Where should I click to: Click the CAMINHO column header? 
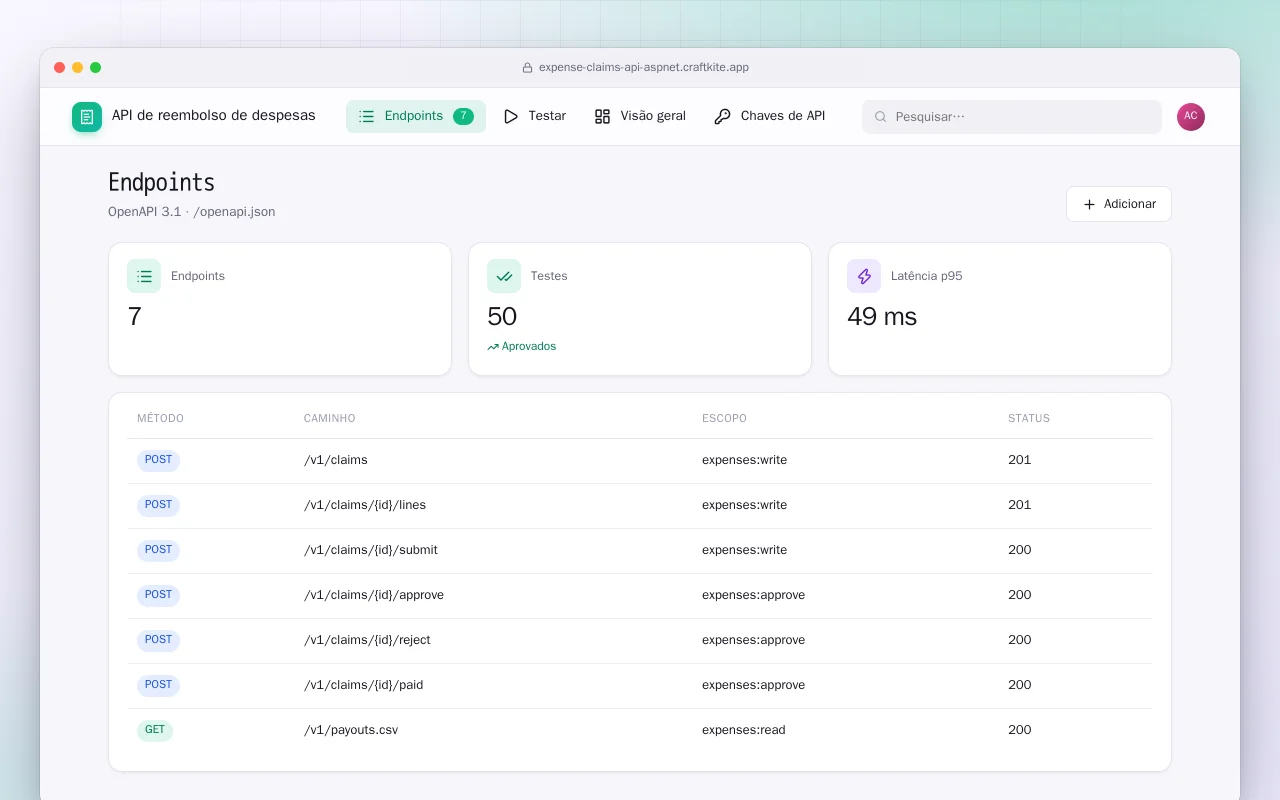pyautogui.click(x=330, y=418)
